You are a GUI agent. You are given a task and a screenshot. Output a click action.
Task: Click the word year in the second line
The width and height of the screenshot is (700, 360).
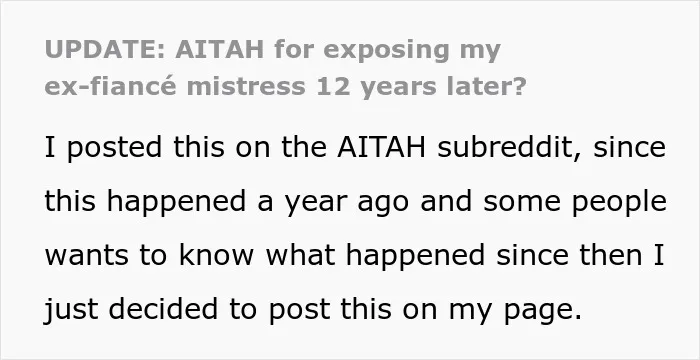316,203
